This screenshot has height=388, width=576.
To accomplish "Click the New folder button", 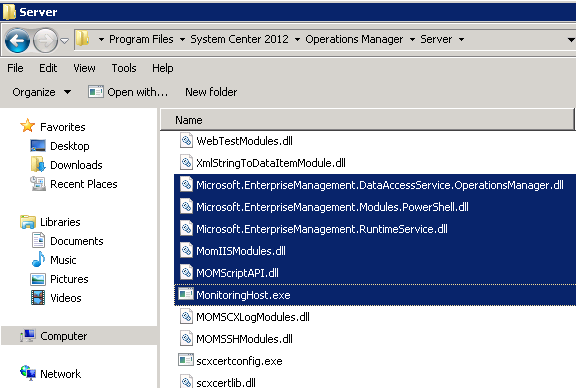I will click(x=211, y=92).
